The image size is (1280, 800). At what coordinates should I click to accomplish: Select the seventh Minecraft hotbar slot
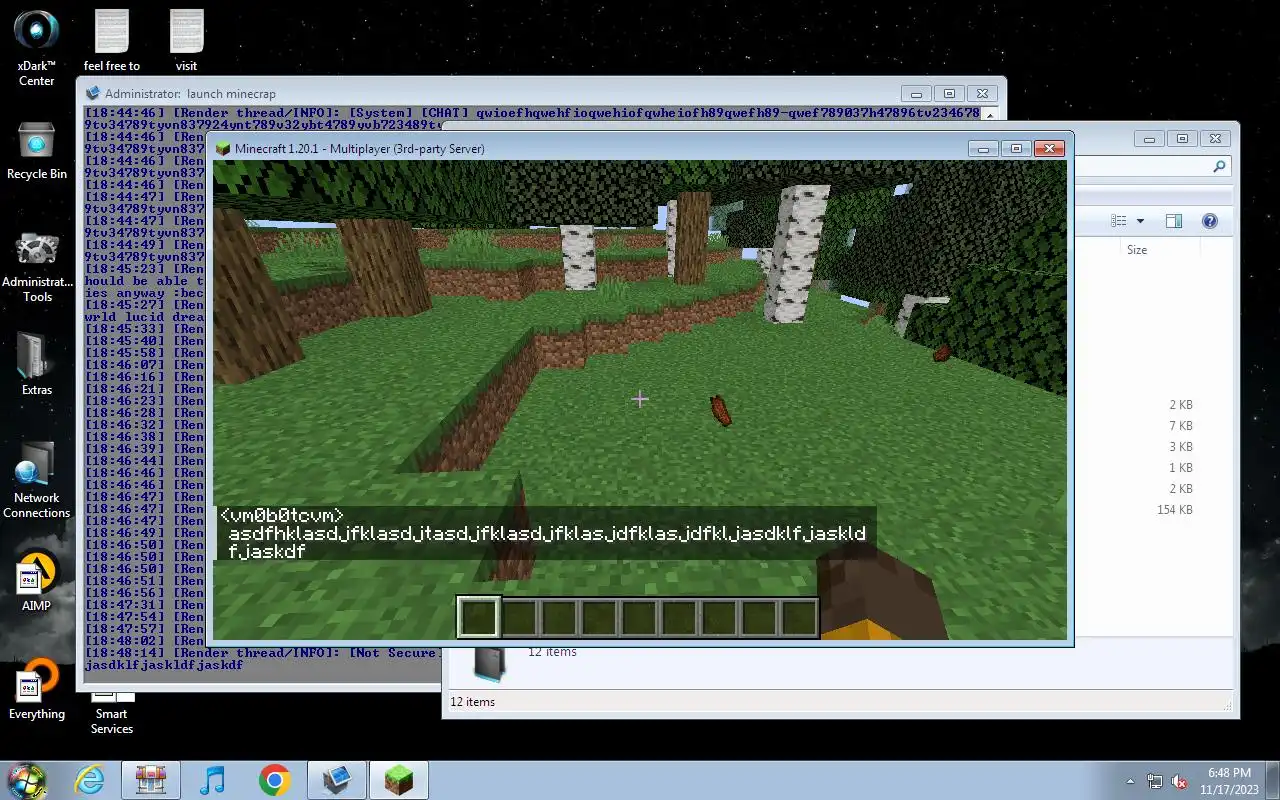[719, 618]
